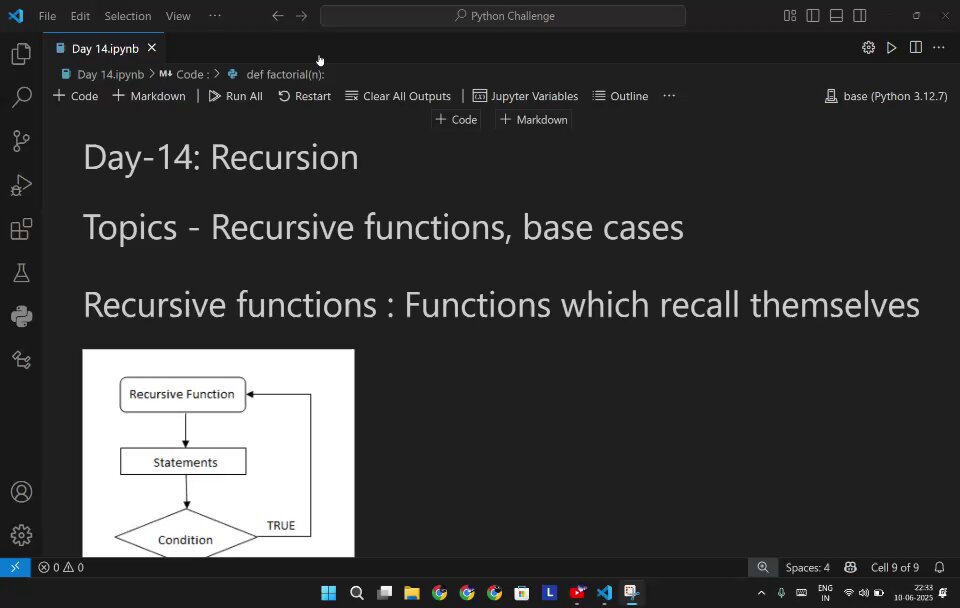Go forward with the right arrow

301,16
